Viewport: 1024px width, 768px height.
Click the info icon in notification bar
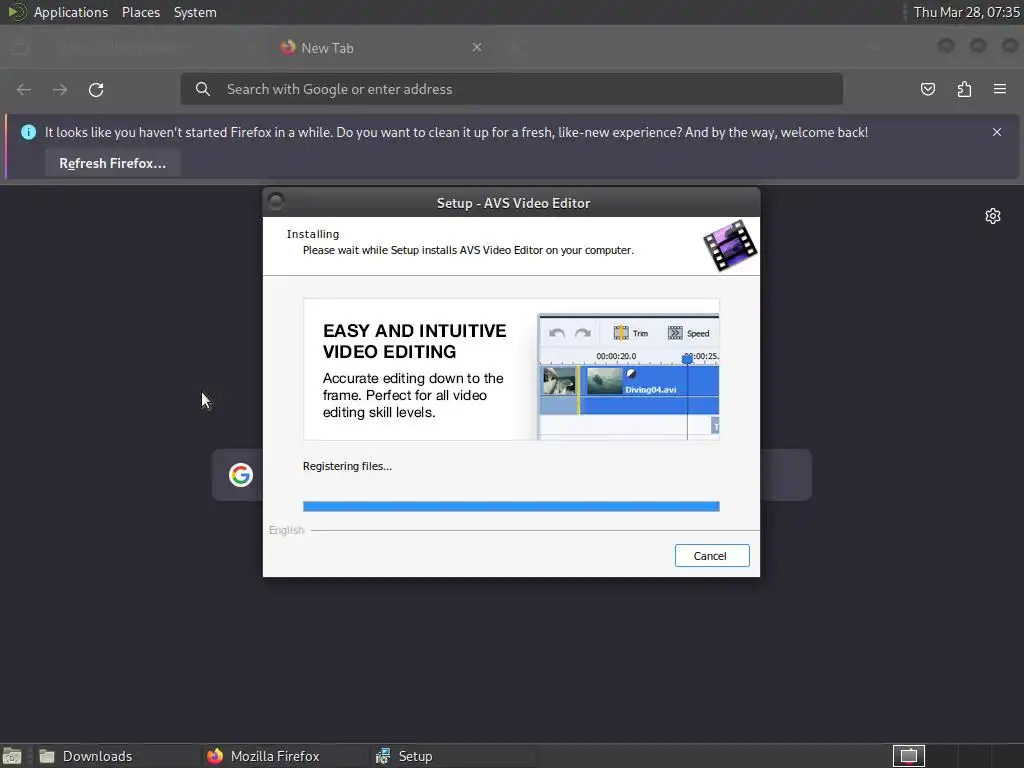[28, 132]
